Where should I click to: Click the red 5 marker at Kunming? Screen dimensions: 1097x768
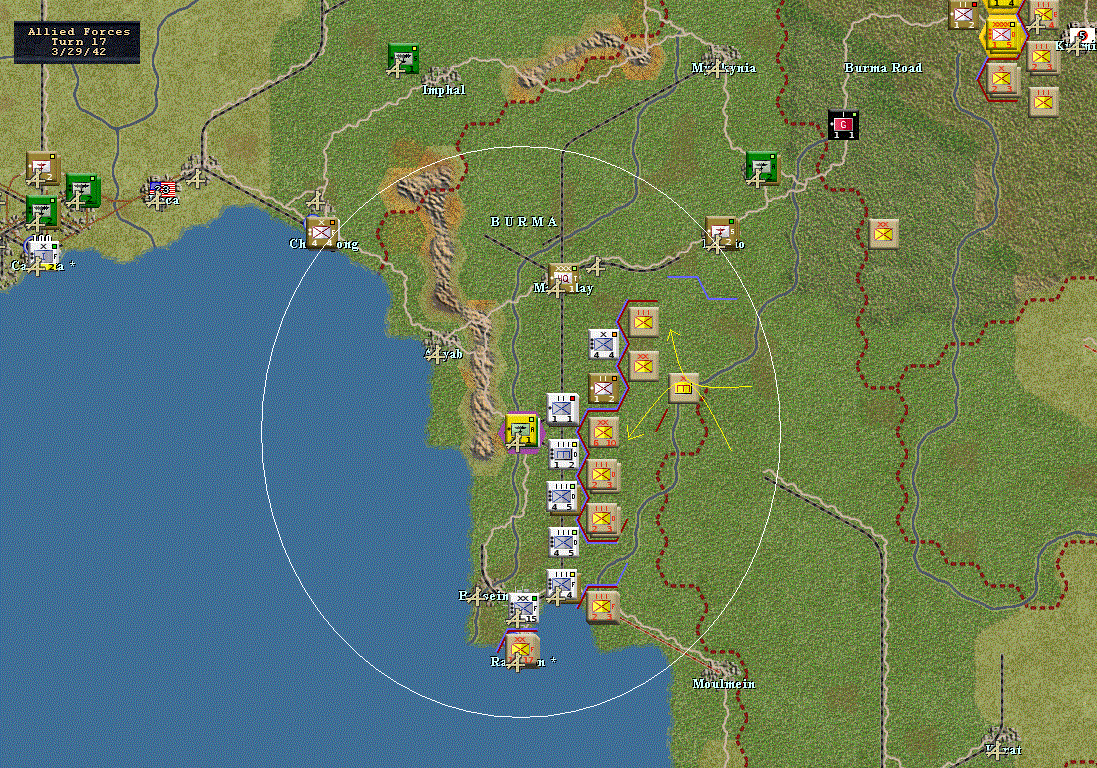pos(1082,36)
